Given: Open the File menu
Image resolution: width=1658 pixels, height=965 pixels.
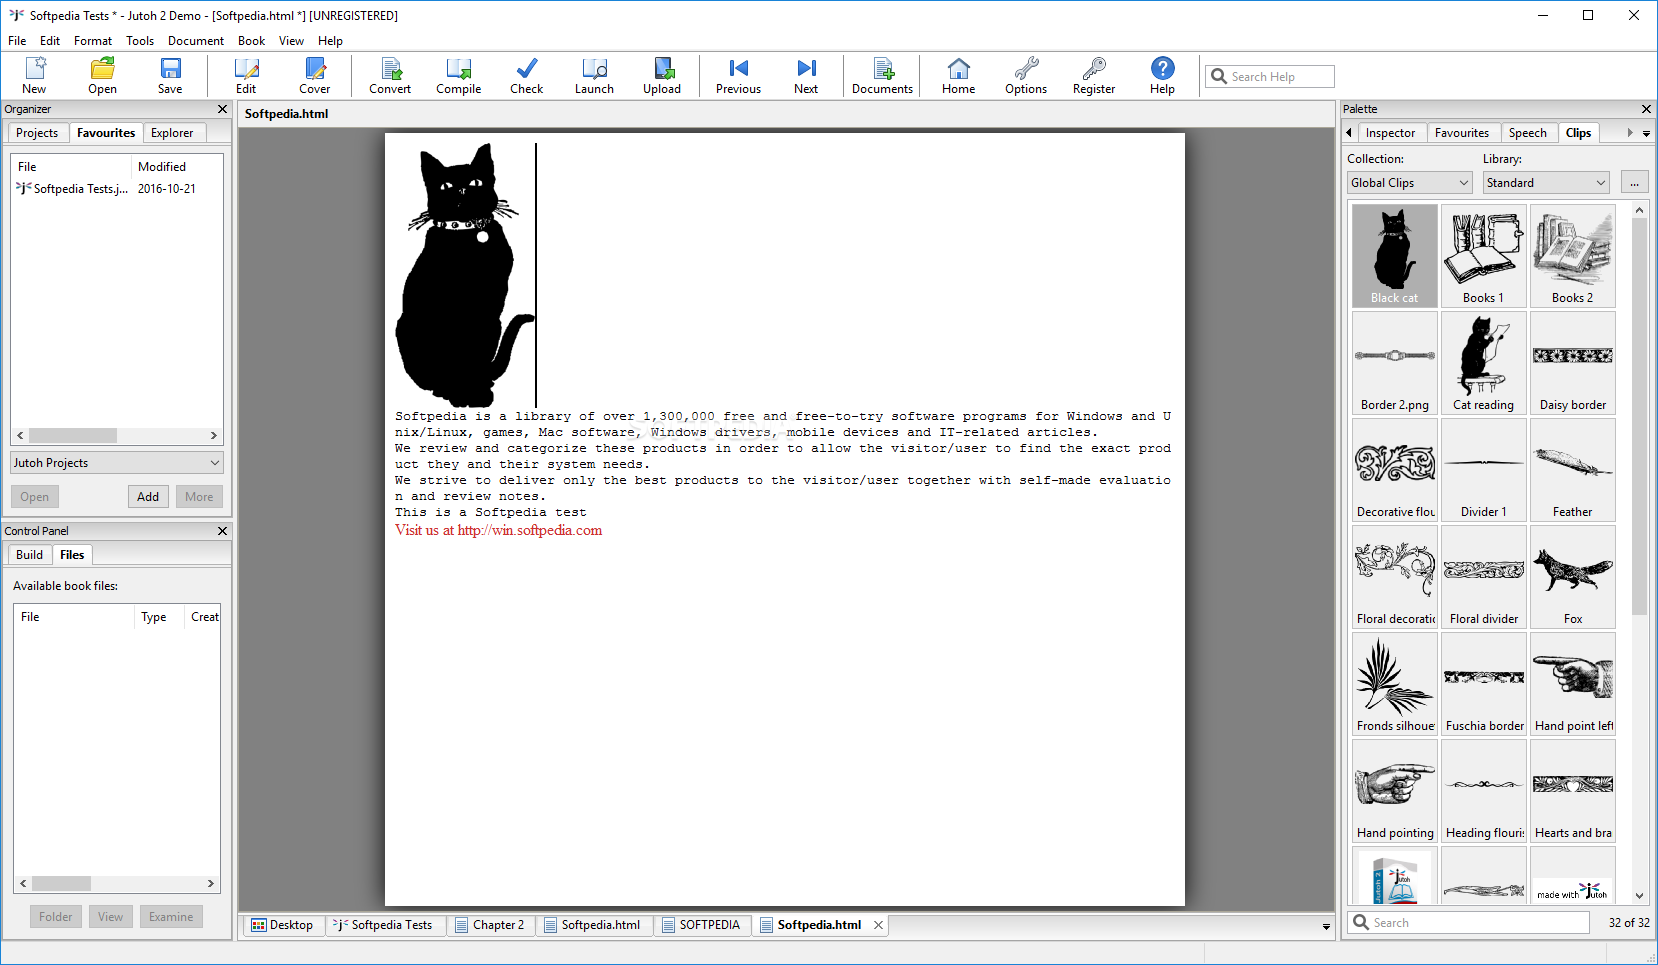Looking at the screenshot, I should point(17,41).
